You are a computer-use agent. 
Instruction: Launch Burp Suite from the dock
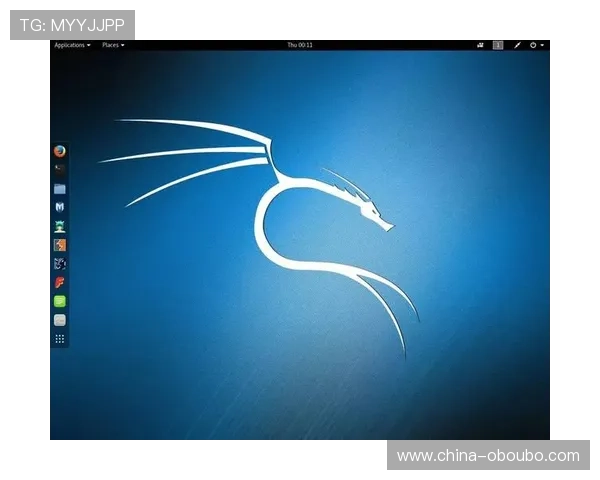pyautogui.click(x=60, y=245)
